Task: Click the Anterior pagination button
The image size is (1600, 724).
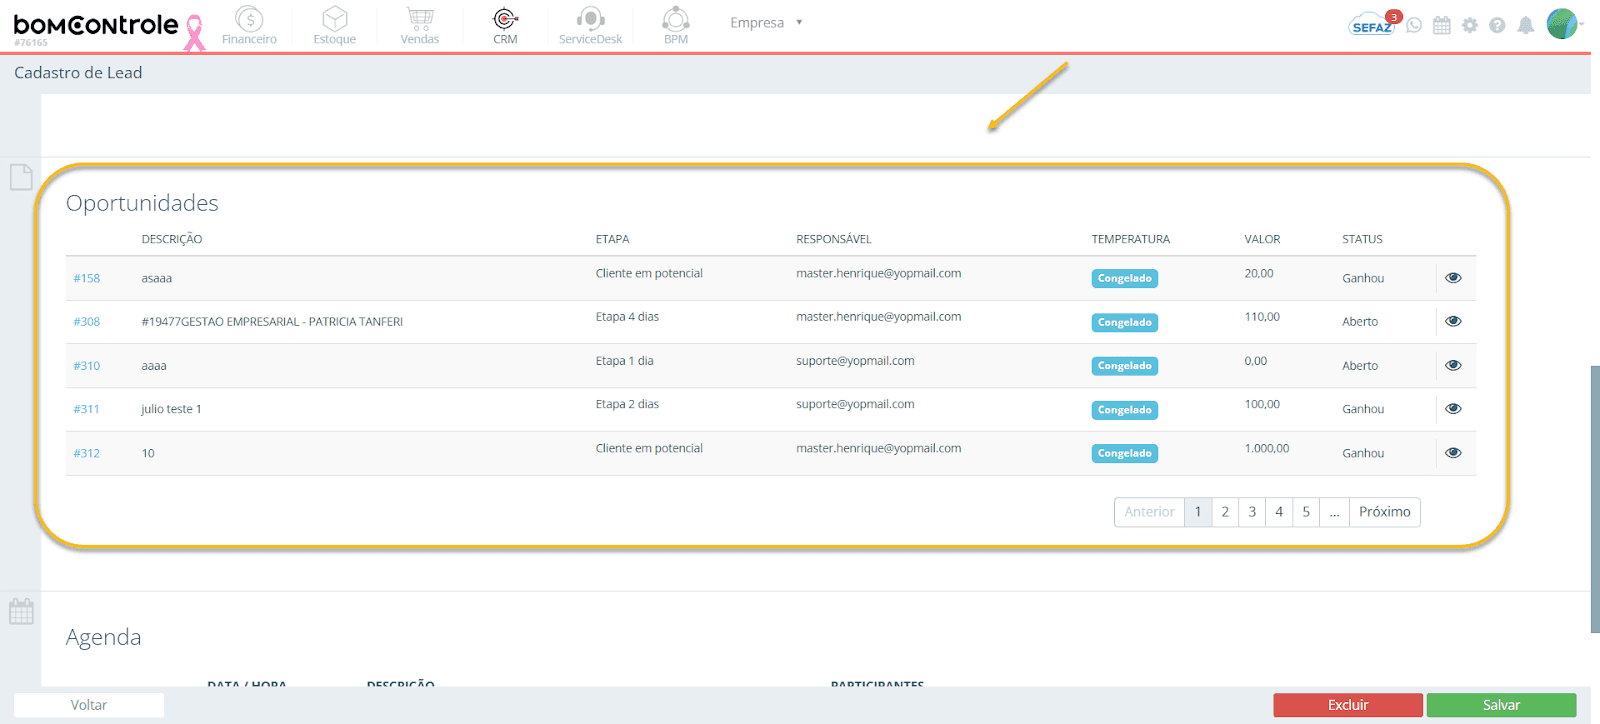Action: coord(1149,512)
